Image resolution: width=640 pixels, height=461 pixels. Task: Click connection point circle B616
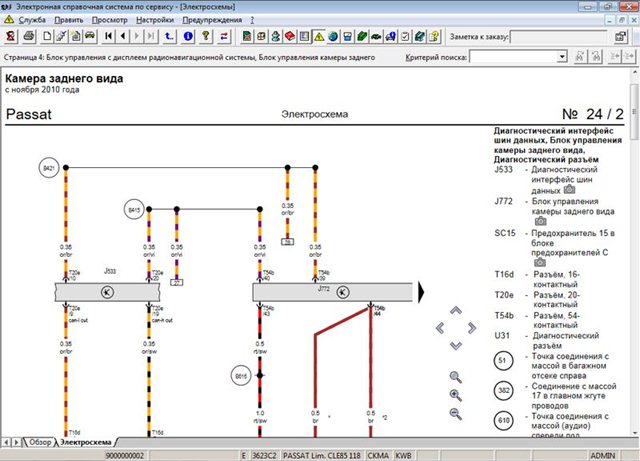tap(241, 376)
